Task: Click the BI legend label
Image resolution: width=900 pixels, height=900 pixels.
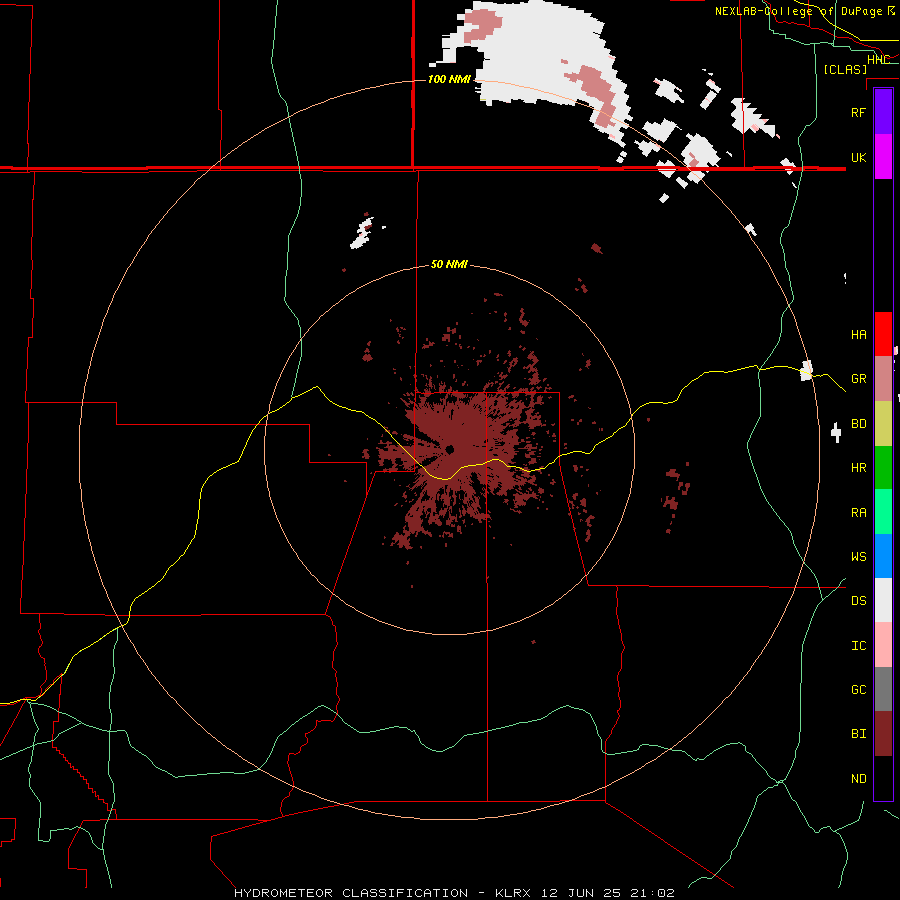Action: tap(858, 734)
